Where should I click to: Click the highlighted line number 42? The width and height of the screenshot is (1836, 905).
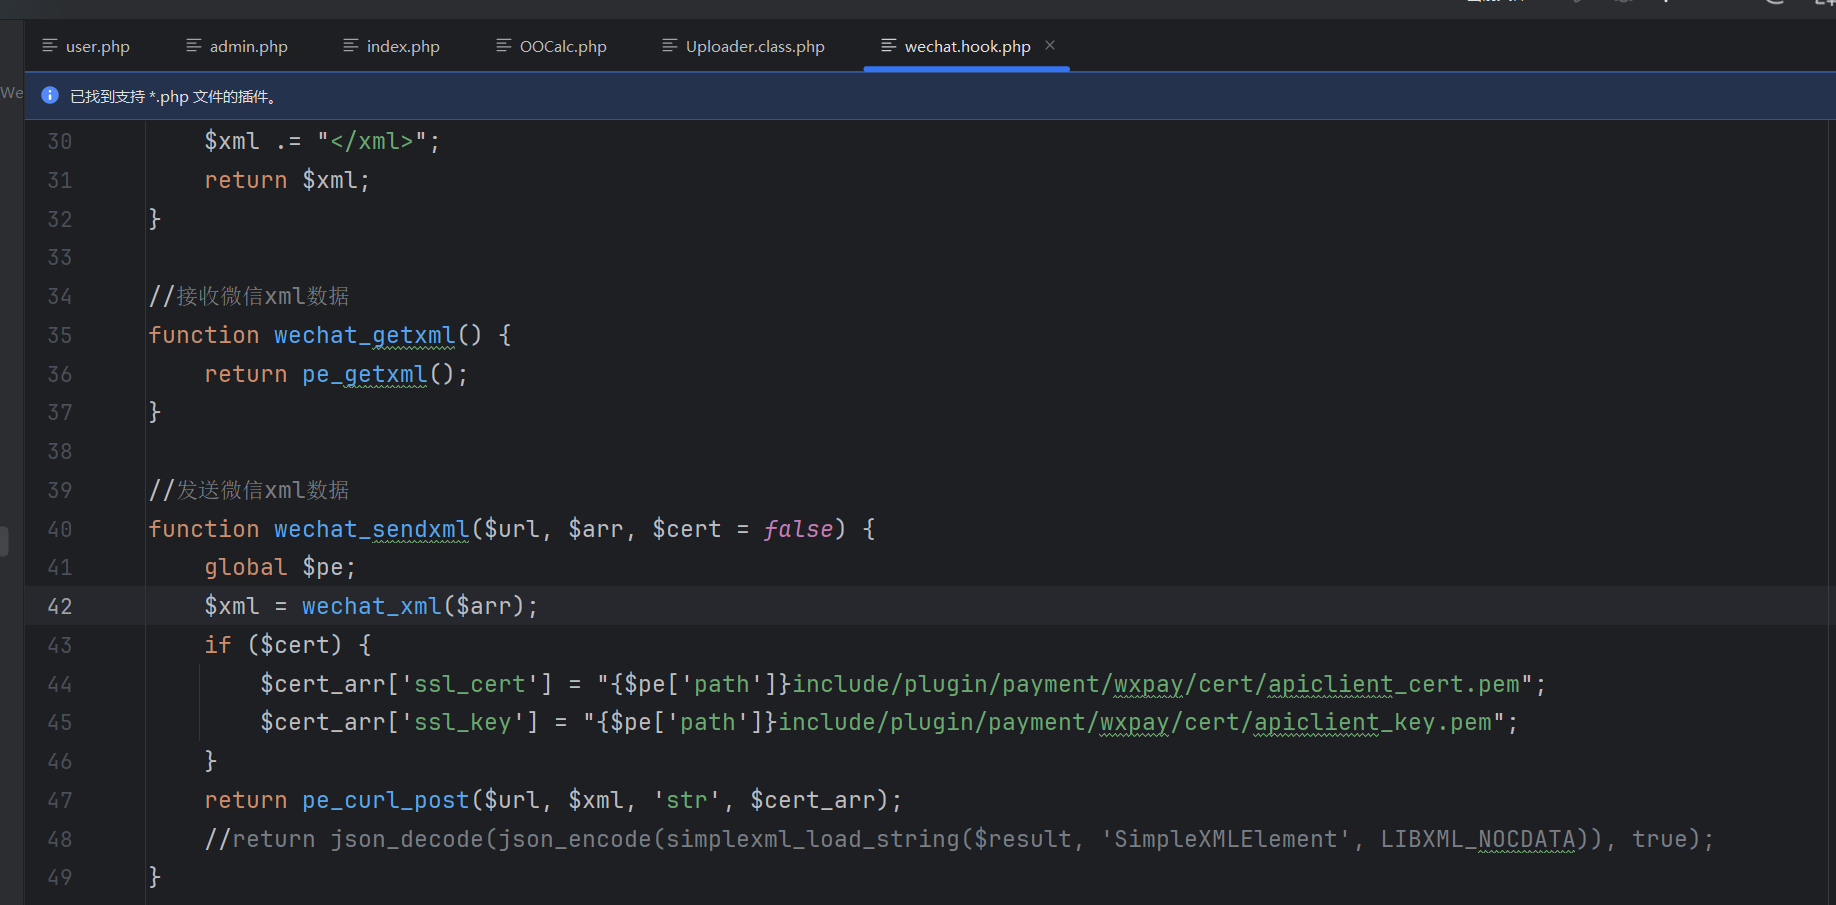tap(60, 607)
